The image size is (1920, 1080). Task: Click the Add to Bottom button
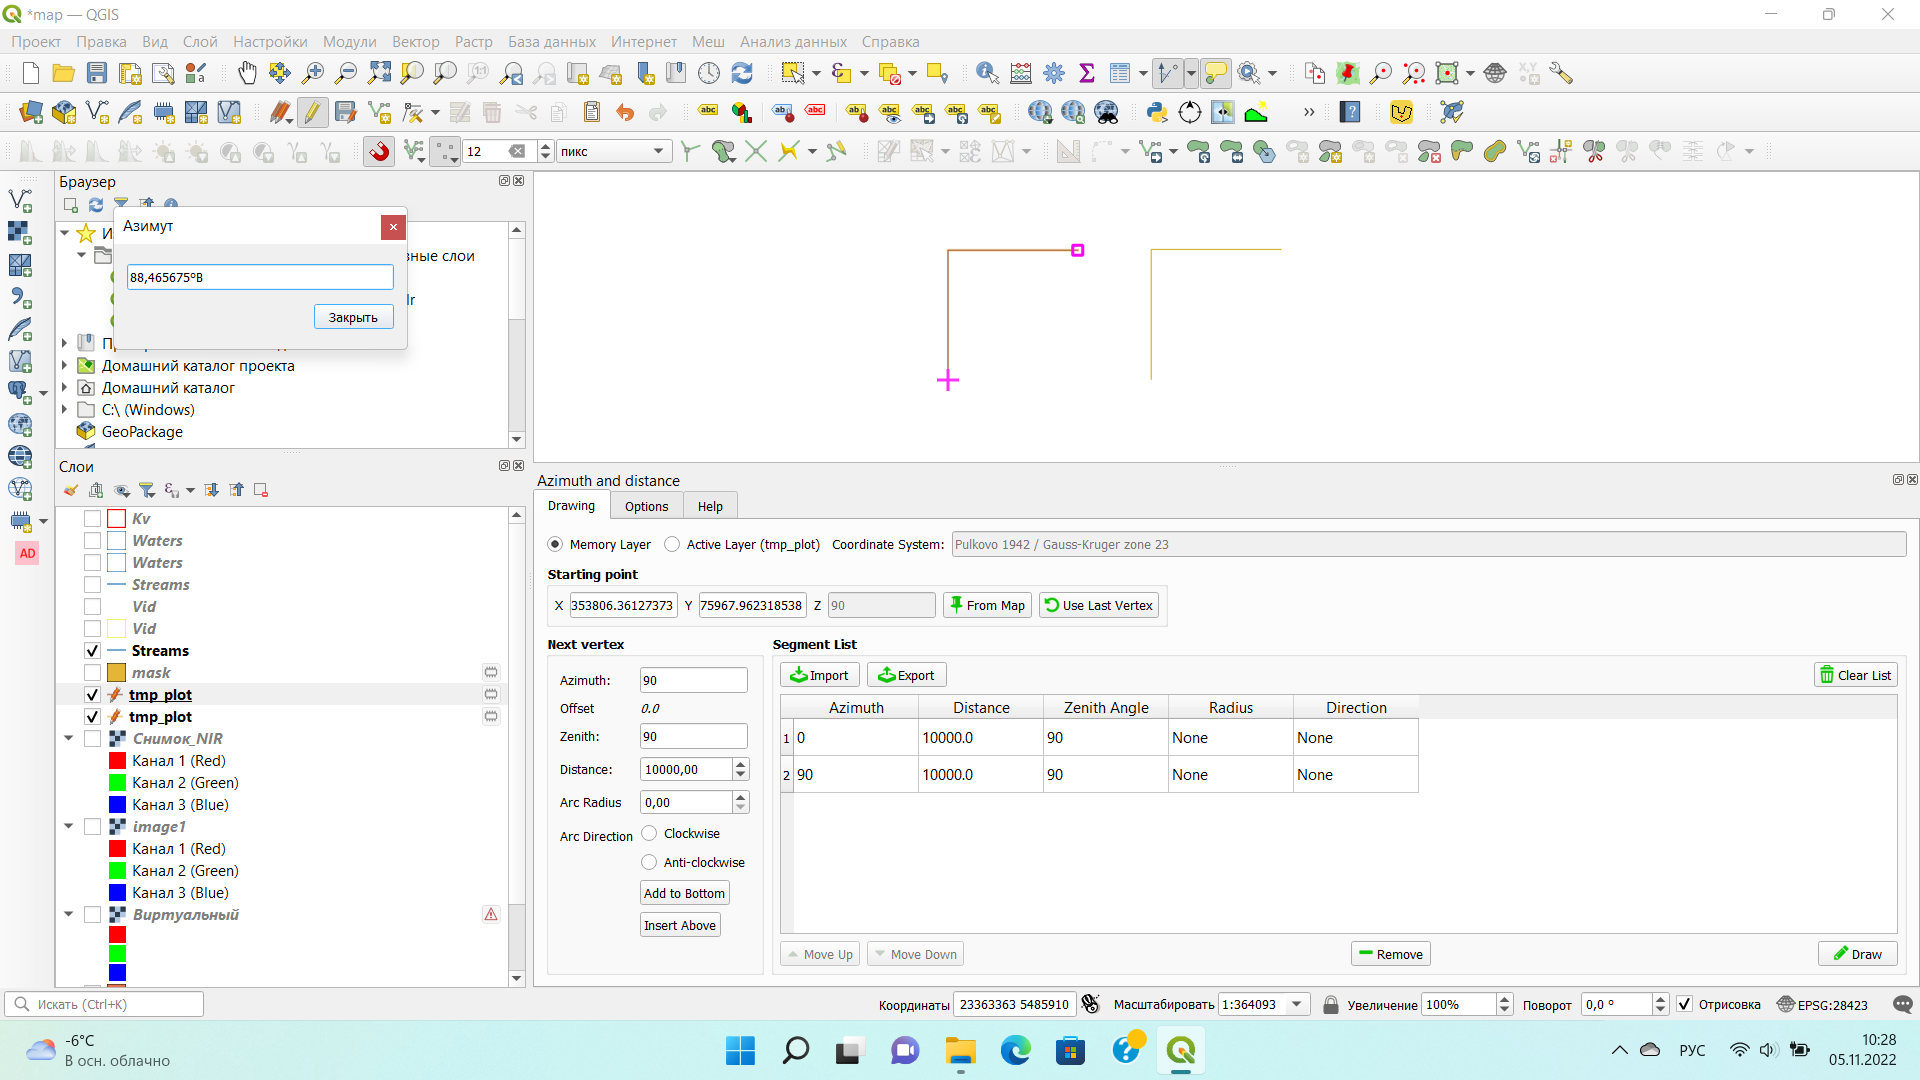(684, 893)
